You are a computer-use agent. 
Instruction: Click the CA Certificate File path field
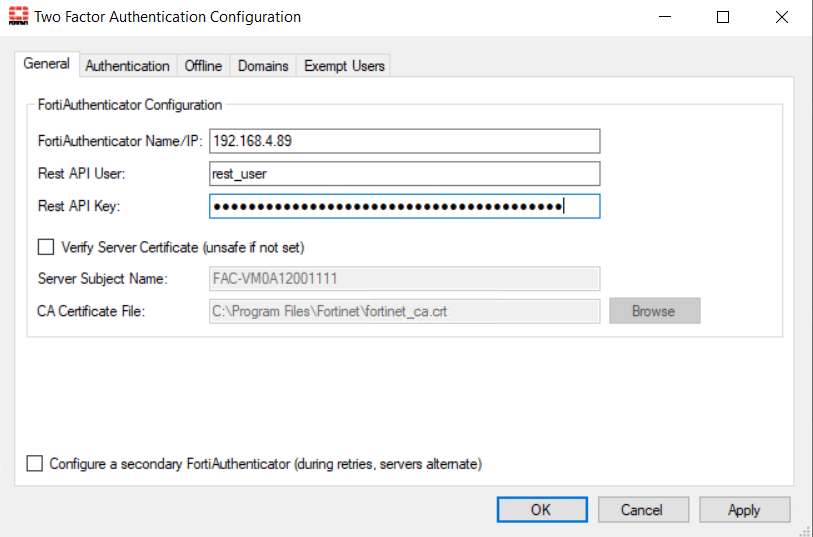404,311
